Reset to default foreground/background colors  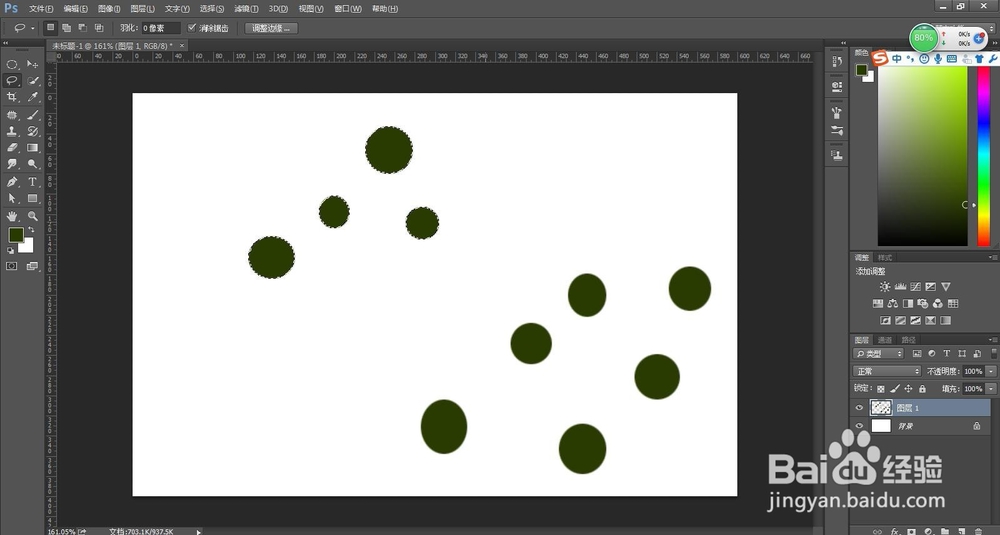(x=10, y=251)
